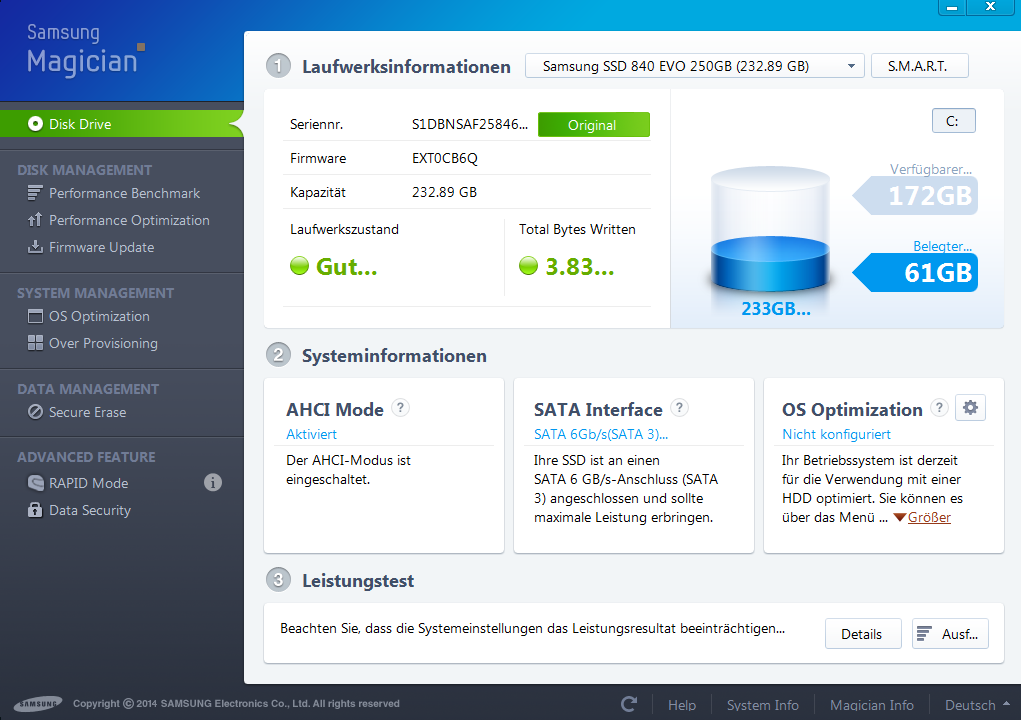Viewport: 1021px width, 720px height.
Task: Open OS Optimization gear settings
Action: point(970,408)
